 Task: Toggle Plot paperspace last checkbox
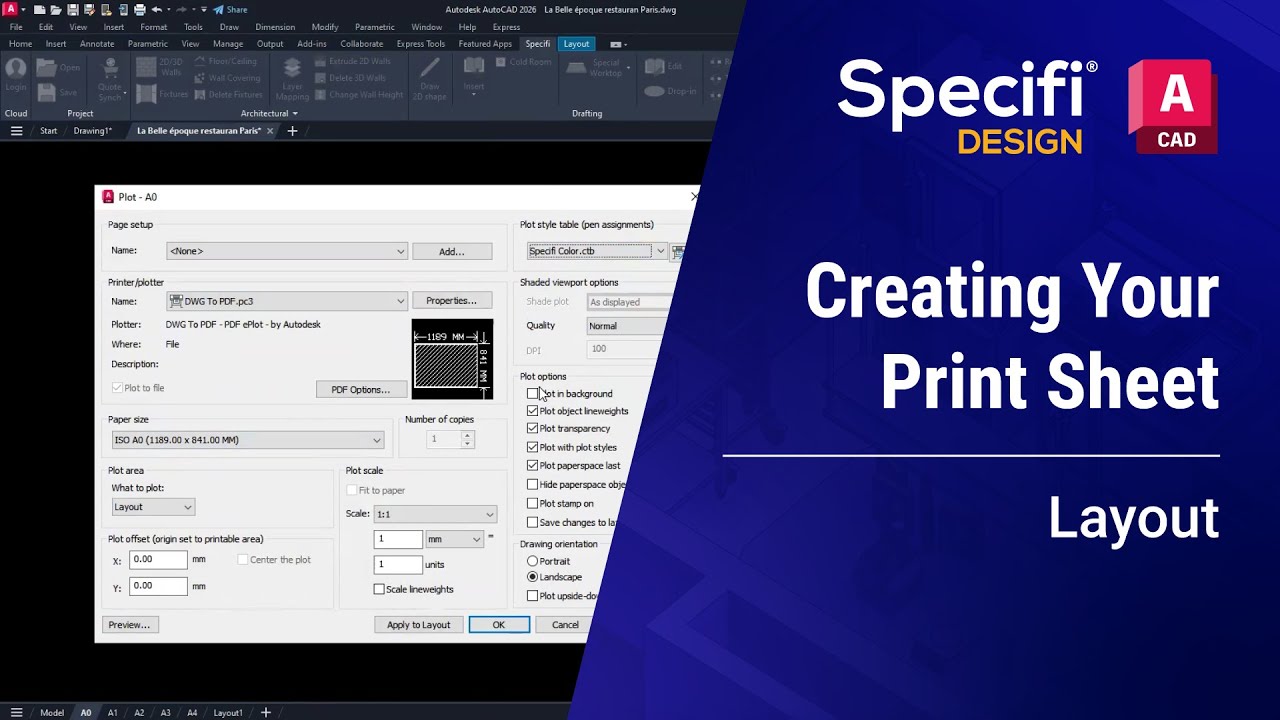tap(532, 466)
